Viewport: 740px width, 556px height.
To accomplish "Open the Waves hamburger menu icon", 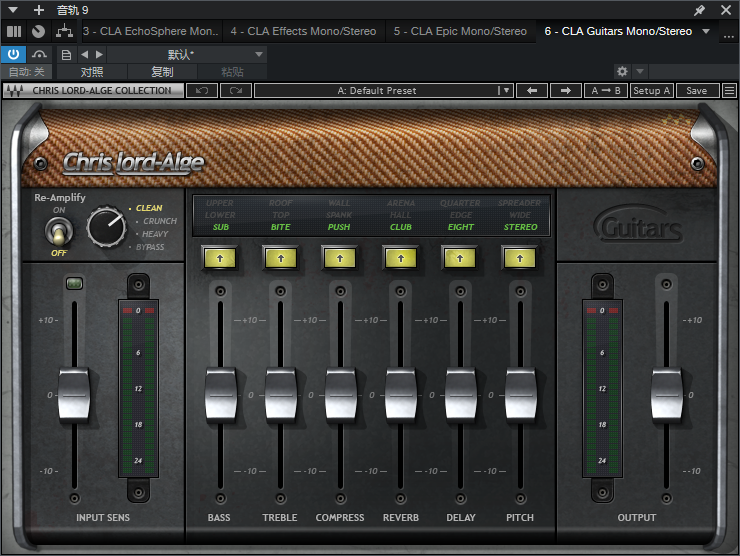I will point(729,91).
